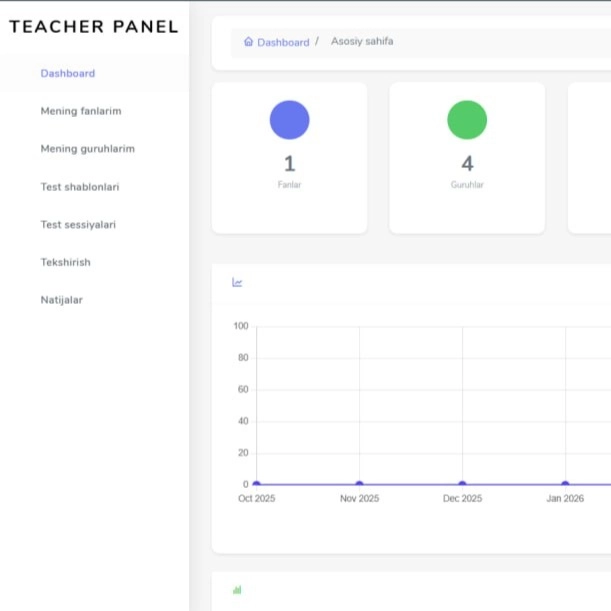
Task: Click the Fanlar card label
Action: click(x=290, y=185)
